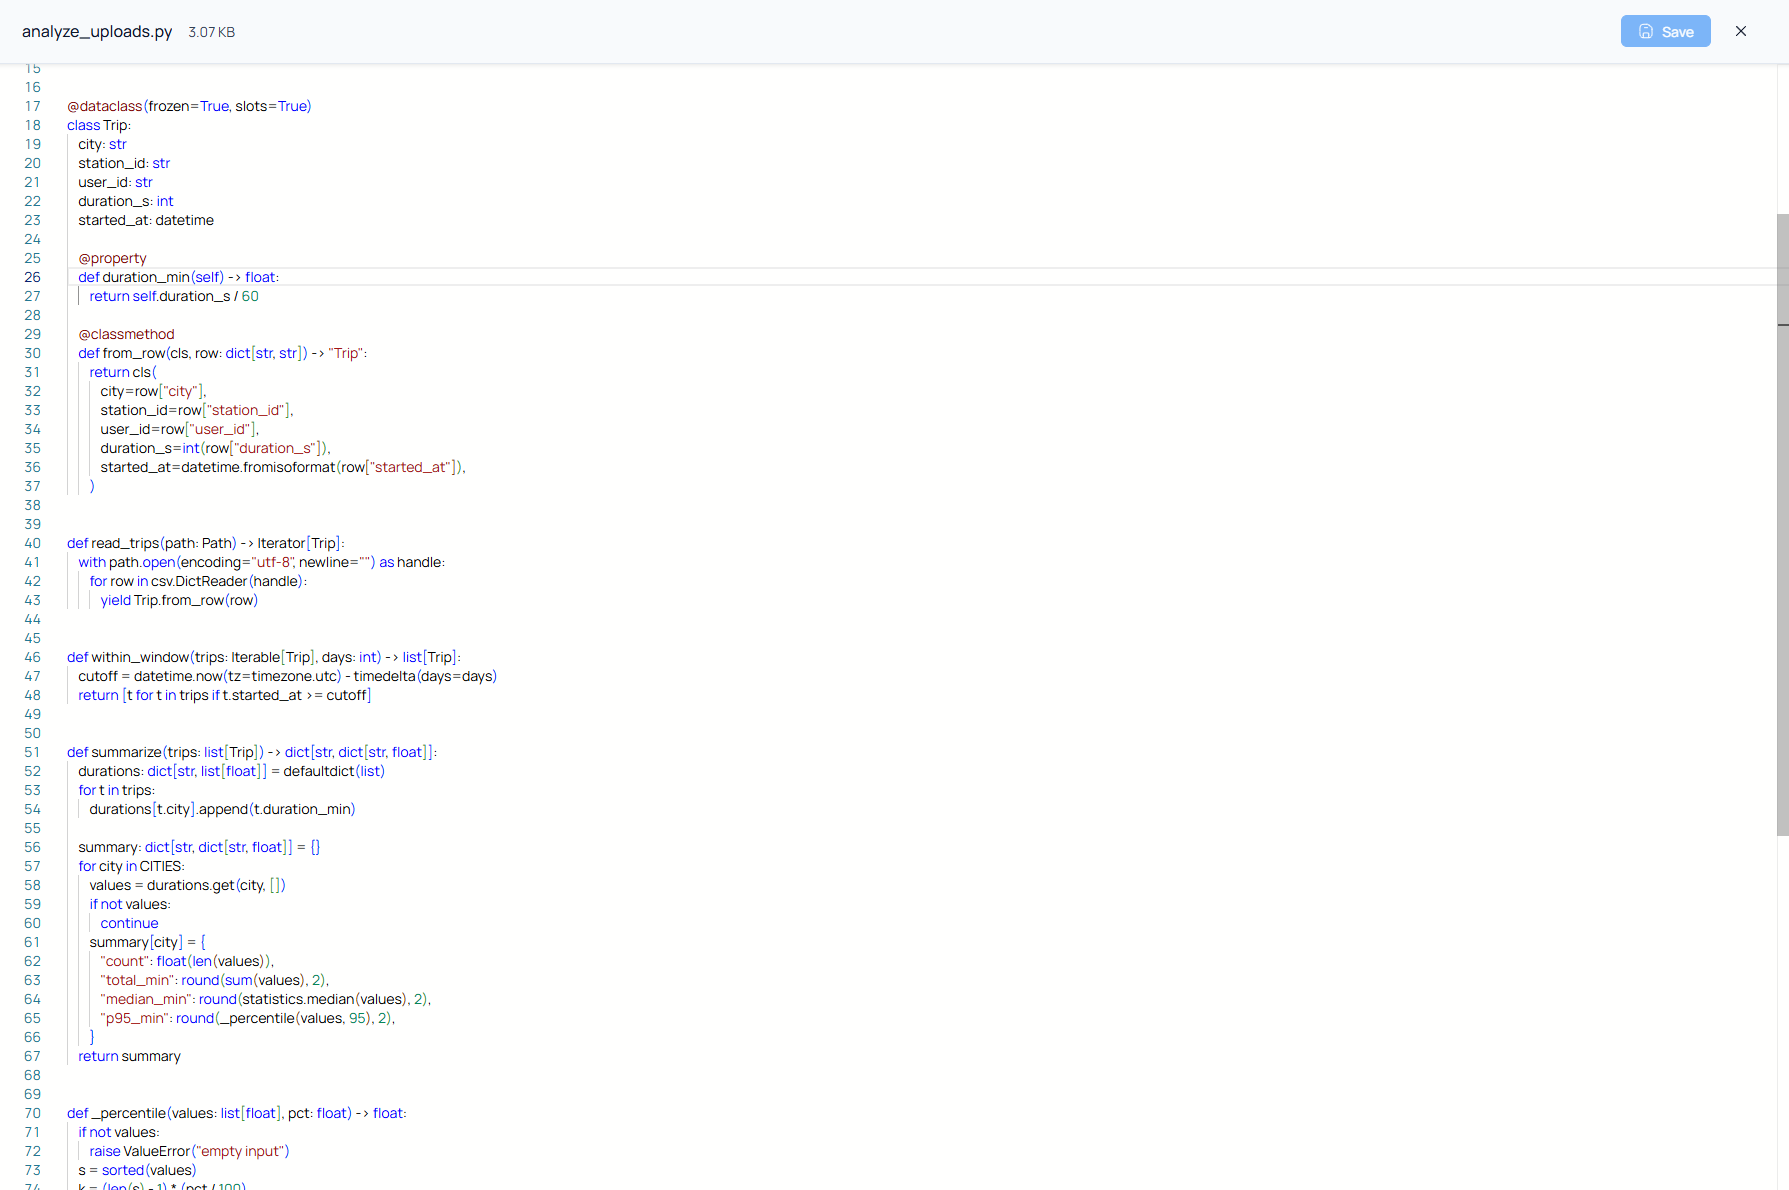
Task: Click 'def within_window' definition line
Action: click(264, 657)
